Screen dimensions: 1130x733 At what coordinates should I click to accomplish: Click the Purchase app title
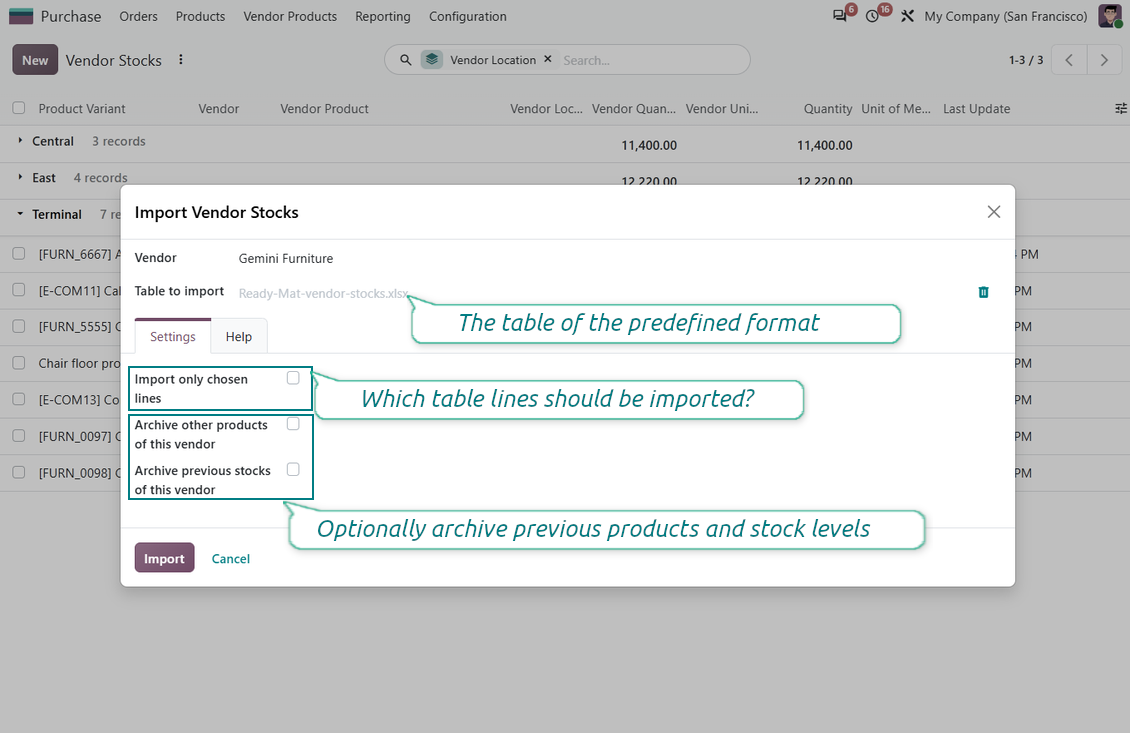(71, 16)
